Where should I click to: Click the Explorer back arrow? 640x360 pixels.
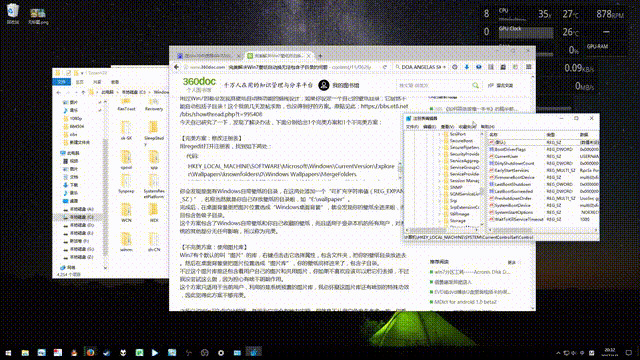58,93
